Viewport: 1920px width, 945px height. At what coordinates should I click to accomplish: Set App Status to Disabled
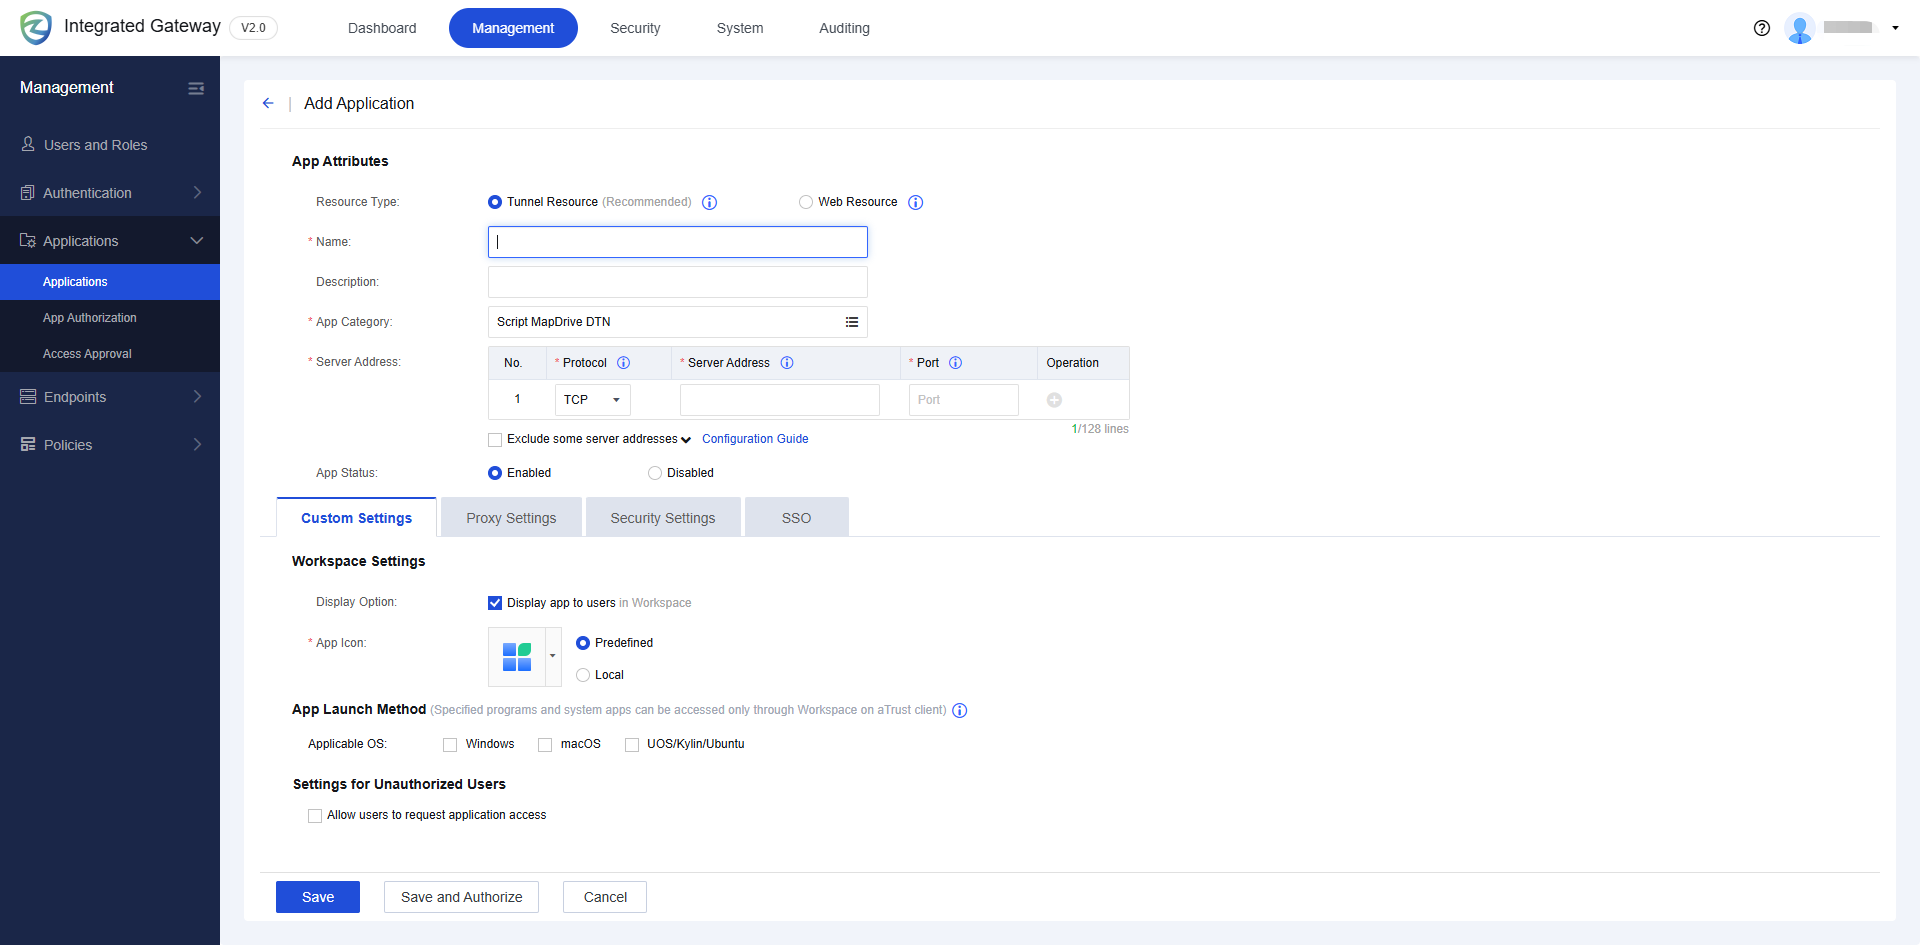click(x=655, y=472)
